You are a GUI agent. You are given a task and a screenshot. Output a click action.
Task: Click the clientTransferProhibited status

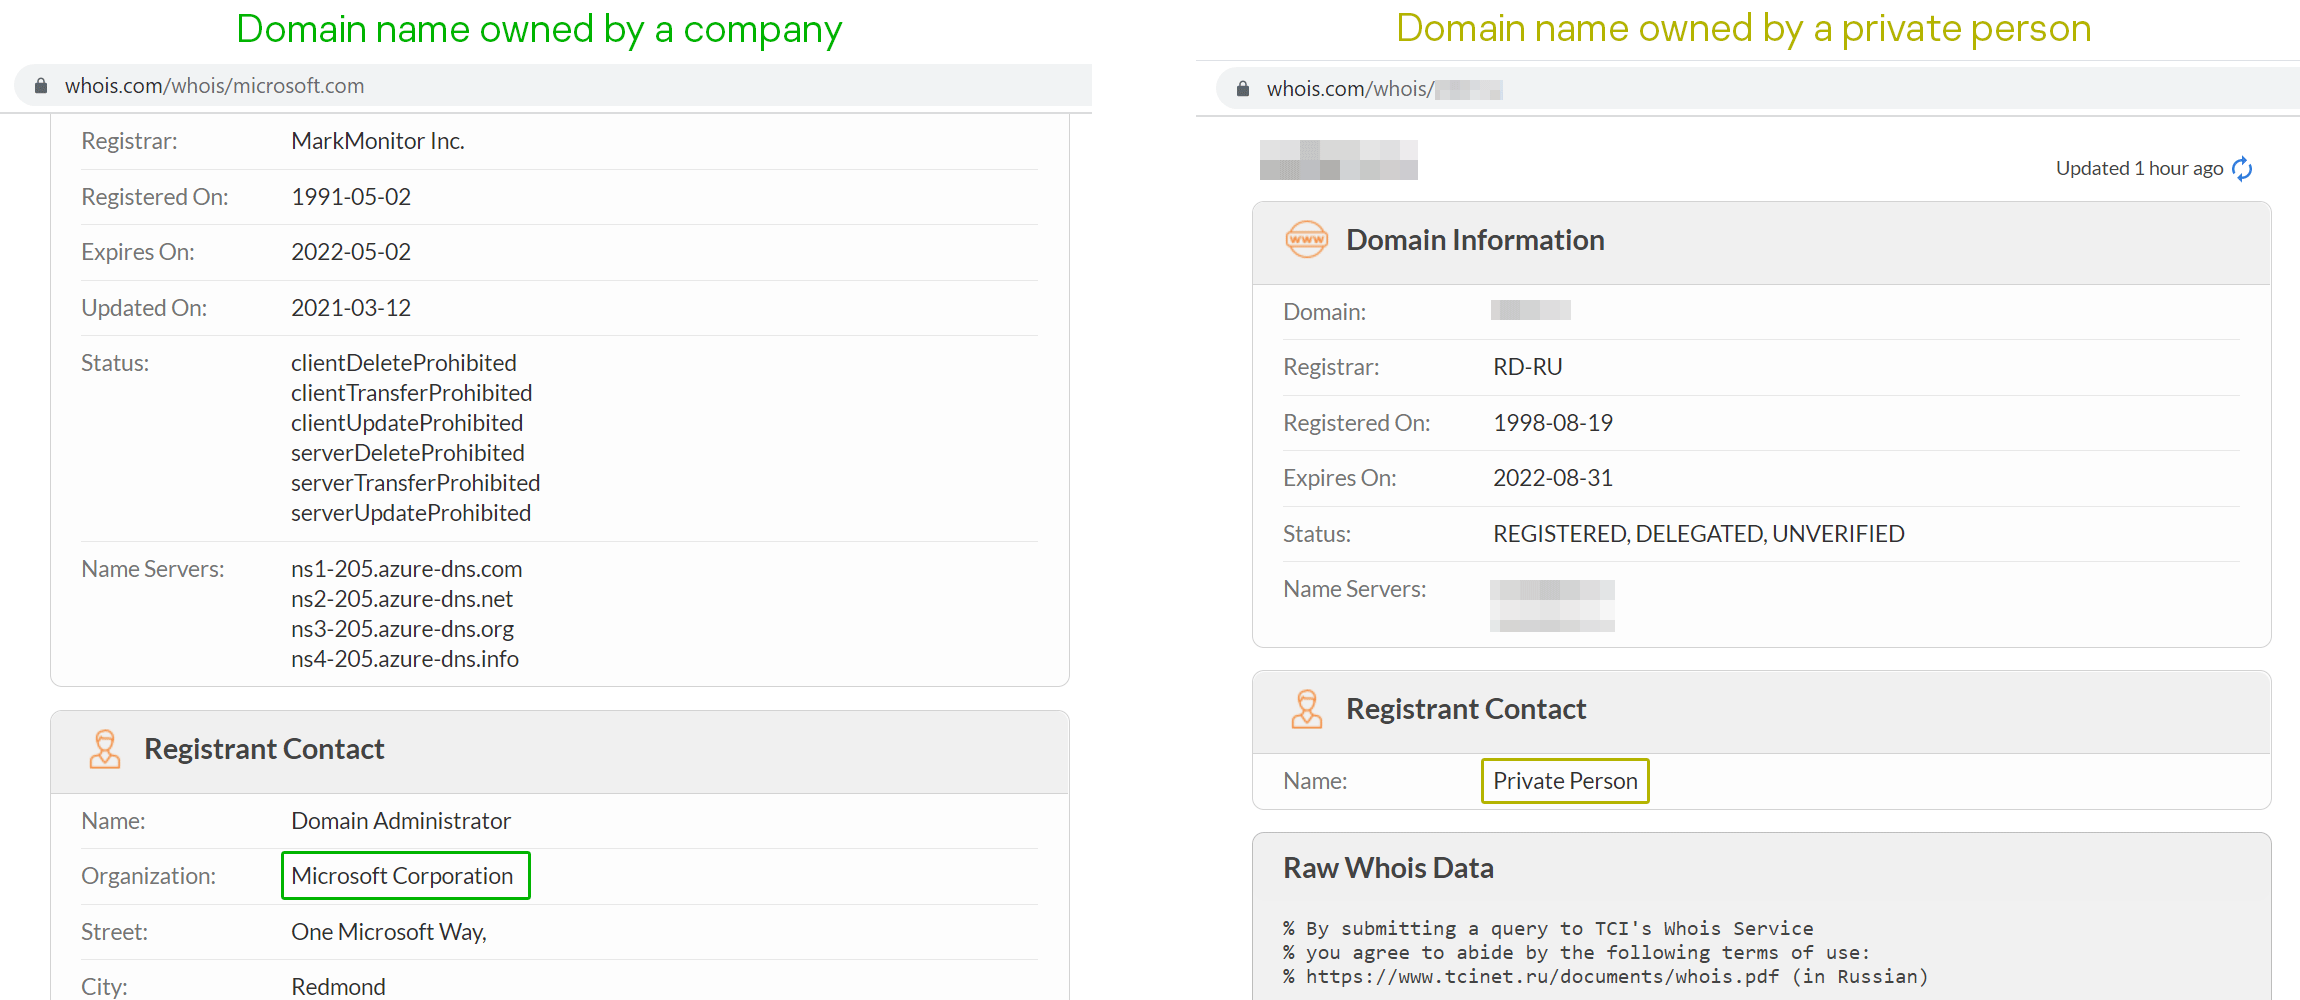pos(412,393)
